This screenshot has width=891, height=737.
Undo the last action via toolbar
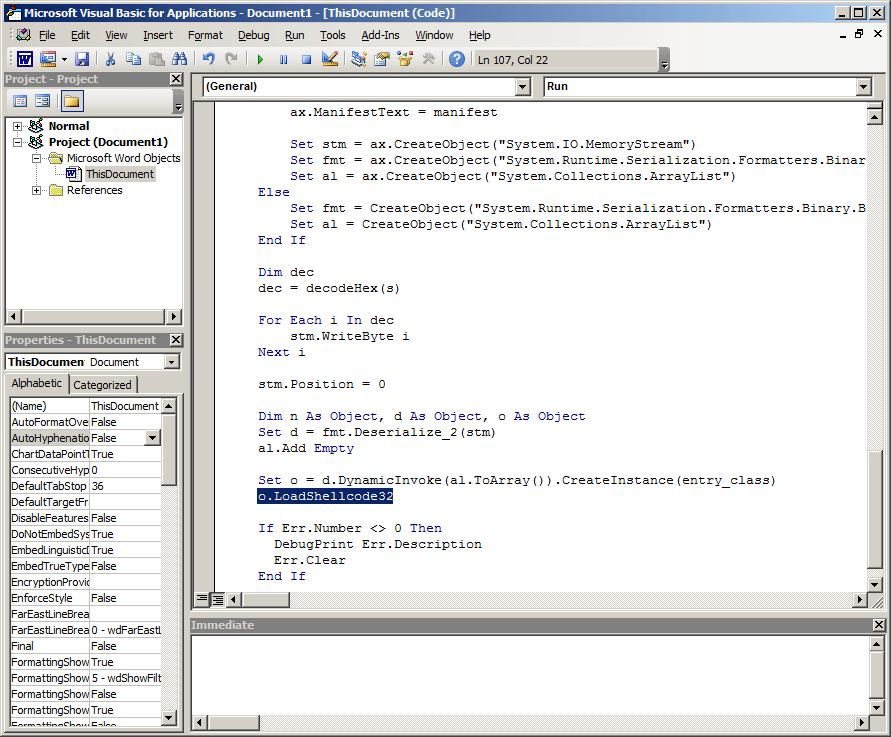click(x=209, y=59)
